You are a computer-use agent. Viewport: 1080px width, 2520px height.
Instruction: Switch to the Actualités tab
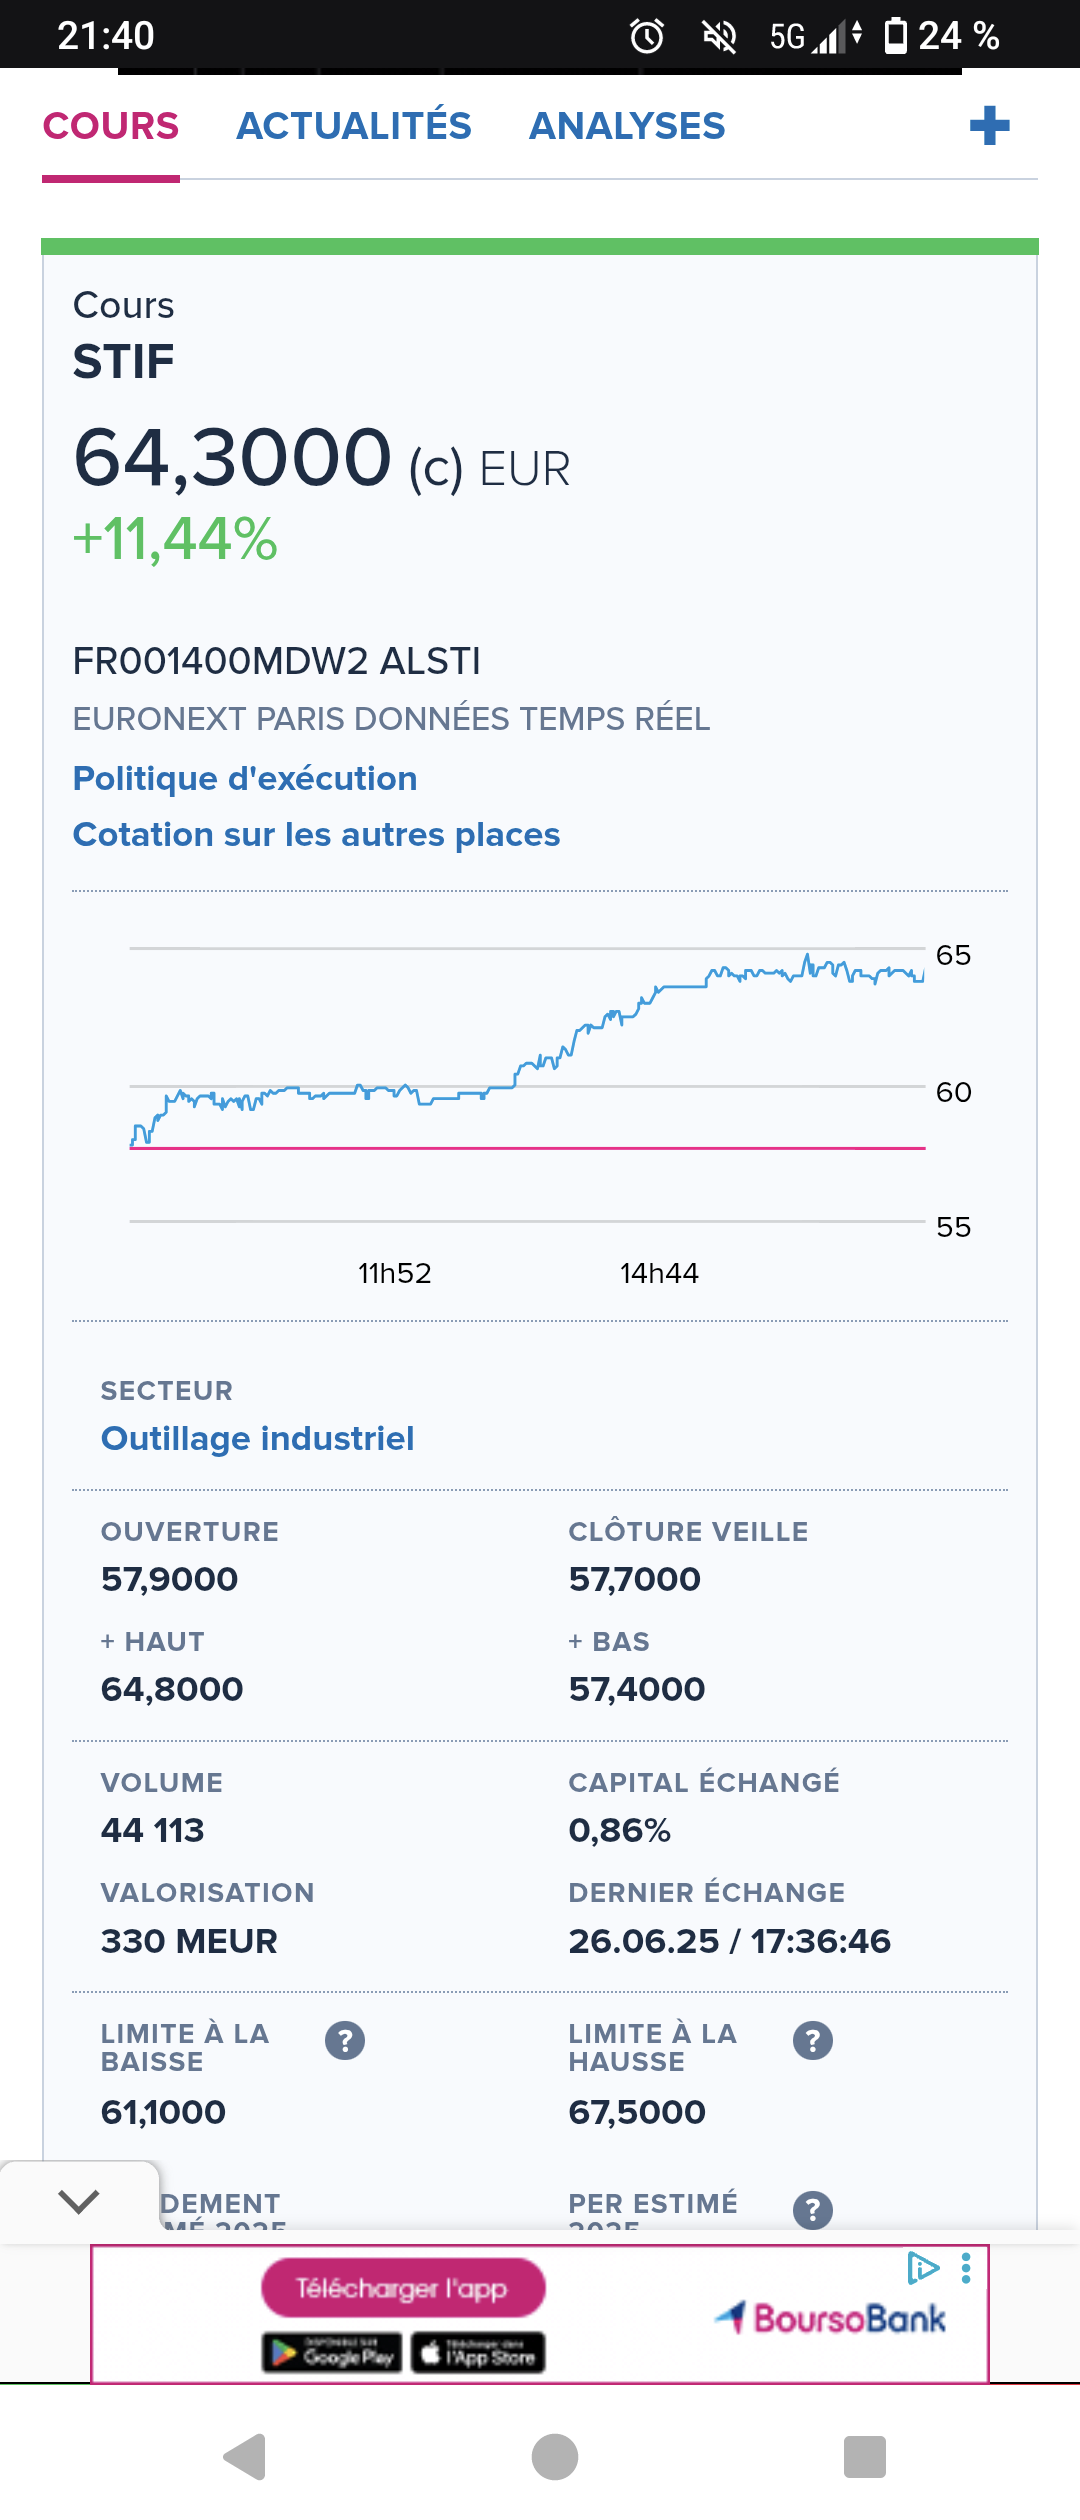[x=353, y=127]
